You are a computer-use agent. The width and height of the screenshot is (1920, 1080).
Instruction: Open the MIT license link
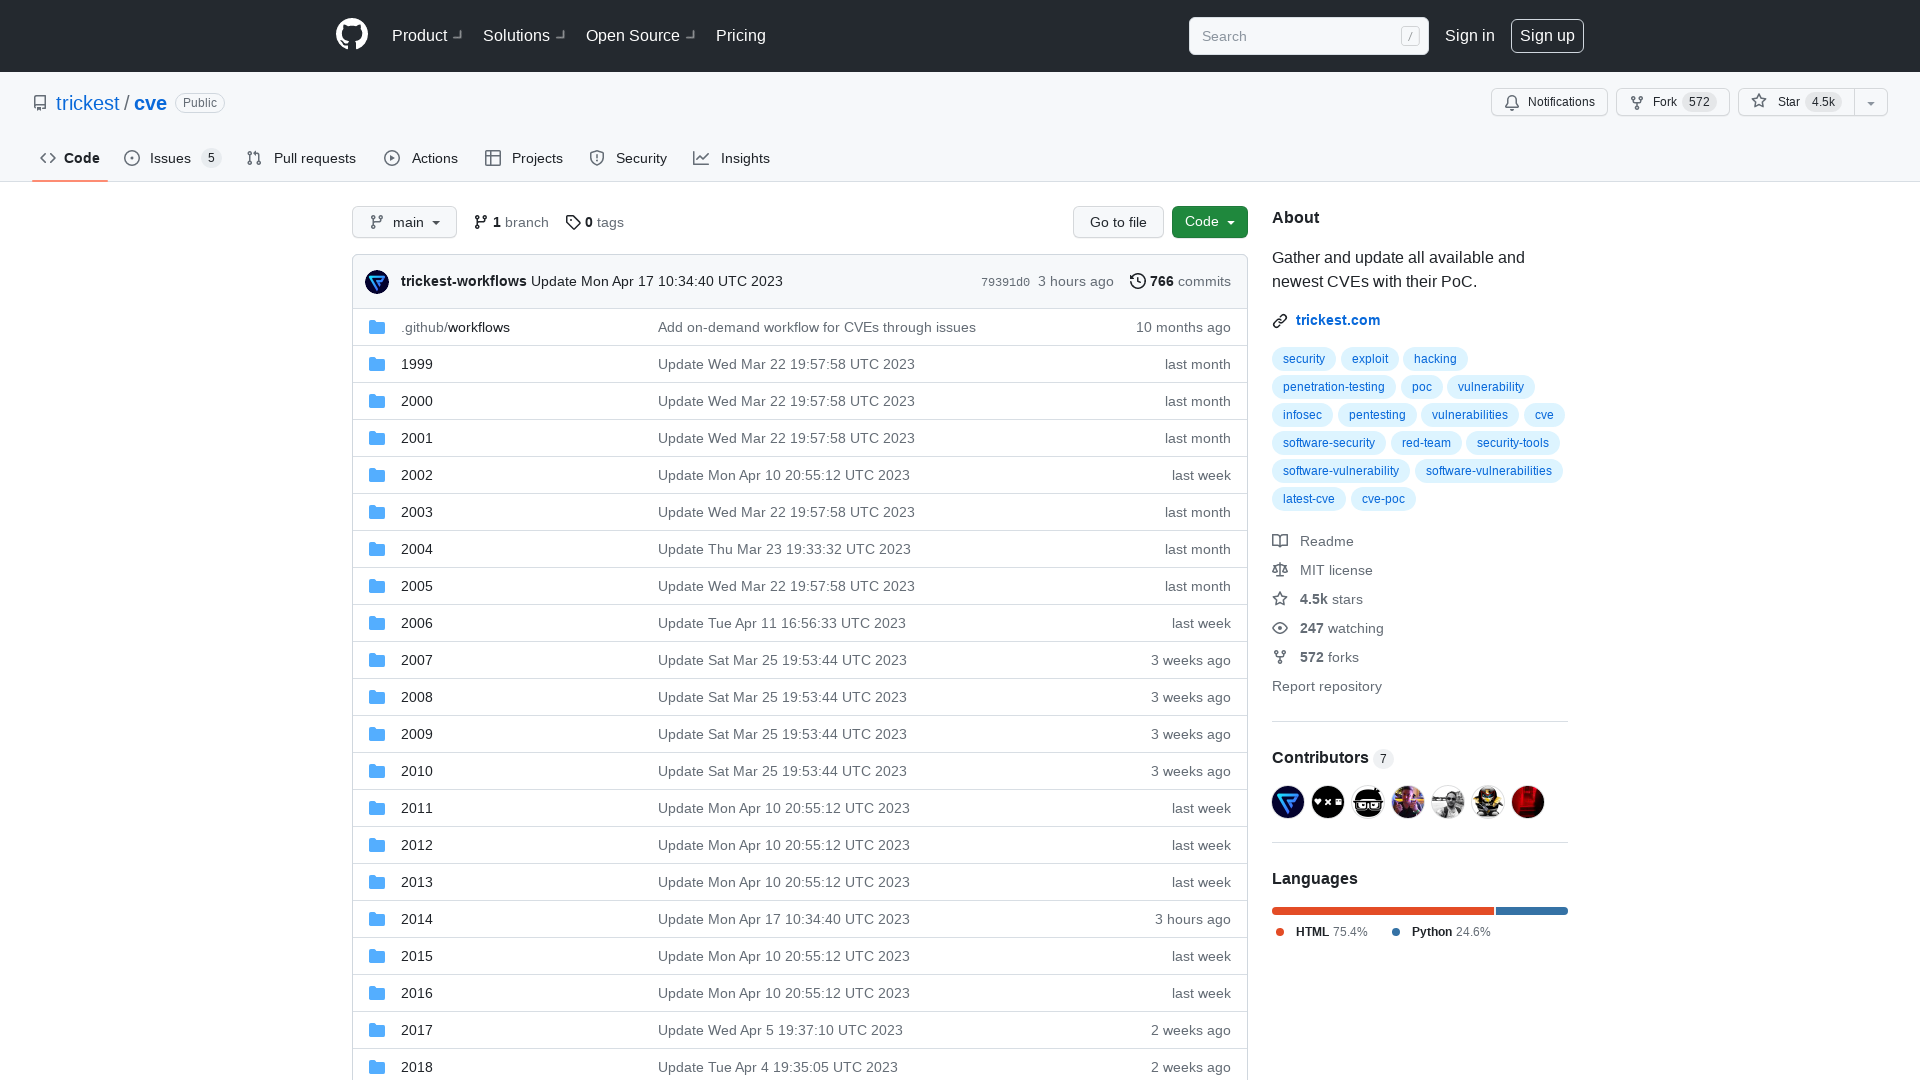coord(1335,568)
